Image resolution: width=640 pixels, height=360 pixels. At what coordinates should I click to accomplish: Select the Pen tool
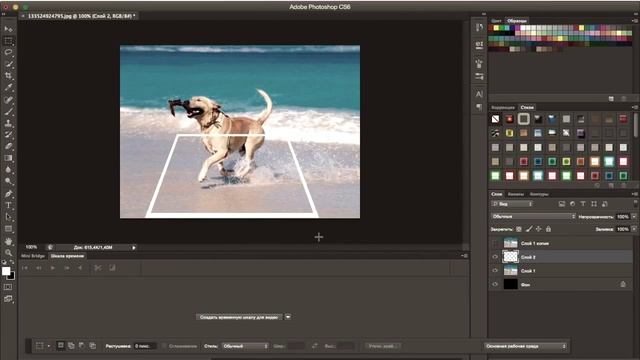click(8, 193)
